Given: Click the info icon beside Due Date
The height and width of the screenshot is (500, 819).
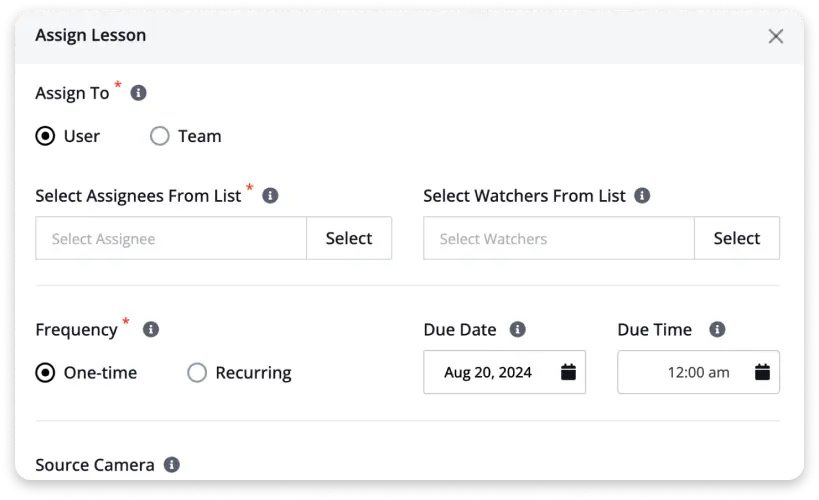Looking at the screenshot, I should click(x=517, y=329).
